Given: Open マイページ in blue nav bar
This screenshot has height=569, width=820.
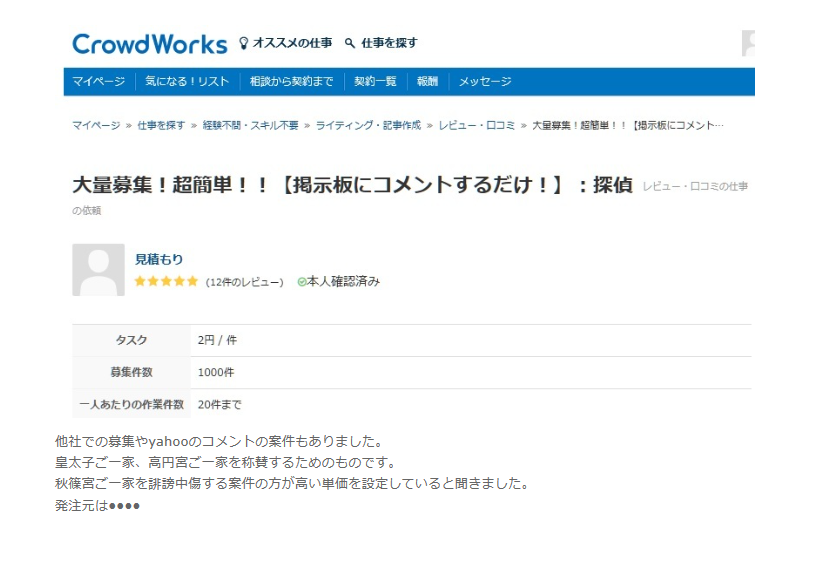Looking at the screenshot, I should click(x=99, y=82).
